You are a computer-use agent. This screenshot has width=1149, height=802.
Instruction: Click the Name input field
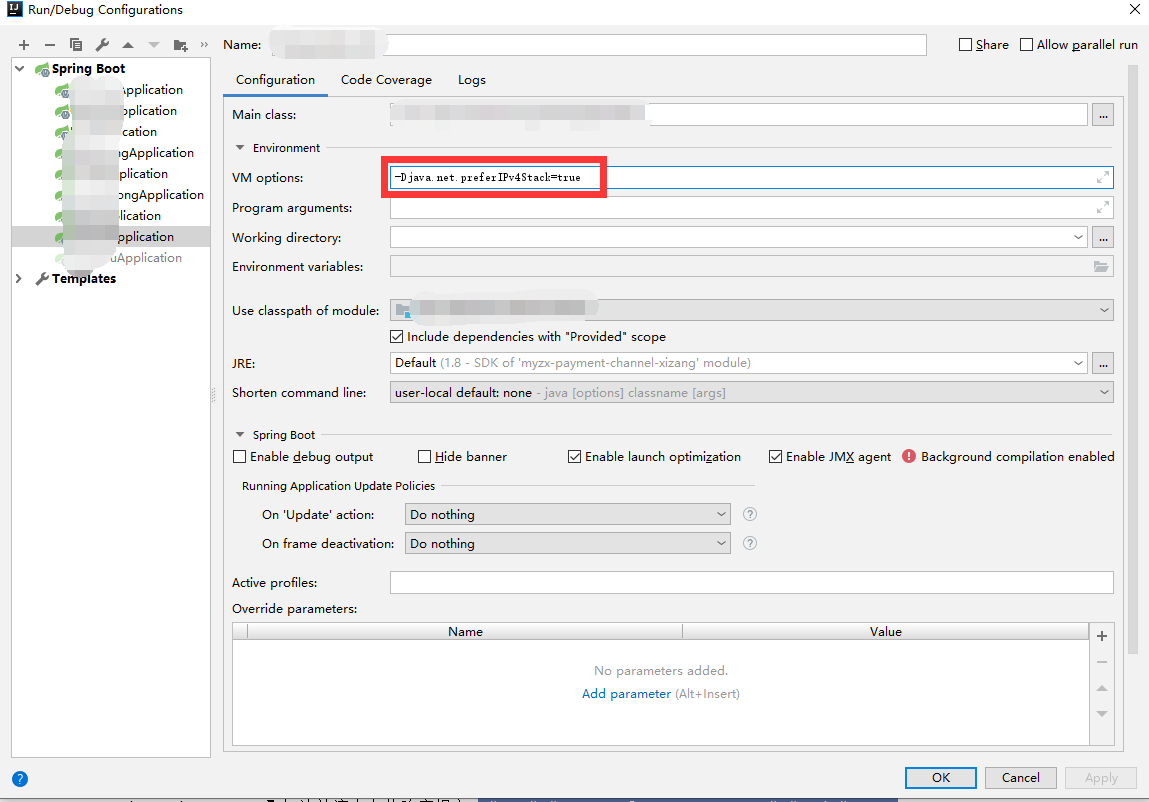[x=598, y=45]
